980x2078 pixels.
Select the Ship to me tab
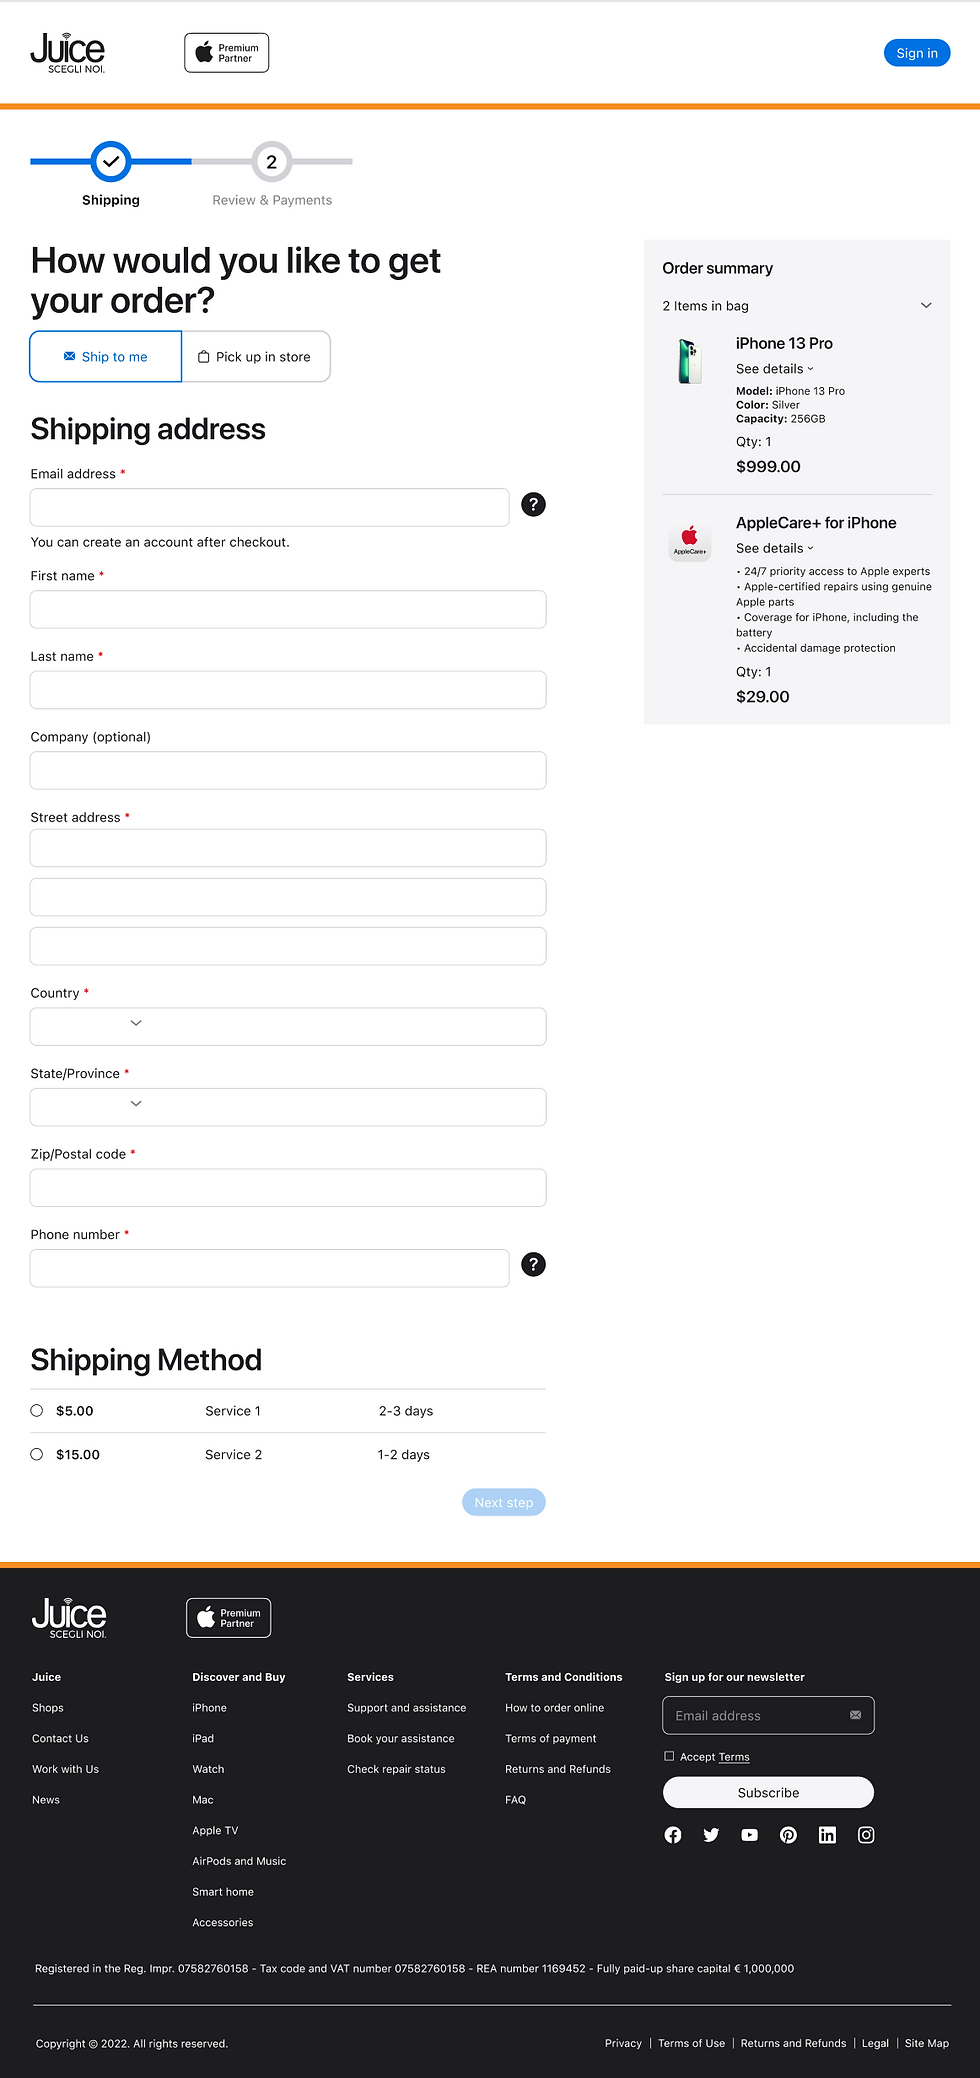[105, 356]
